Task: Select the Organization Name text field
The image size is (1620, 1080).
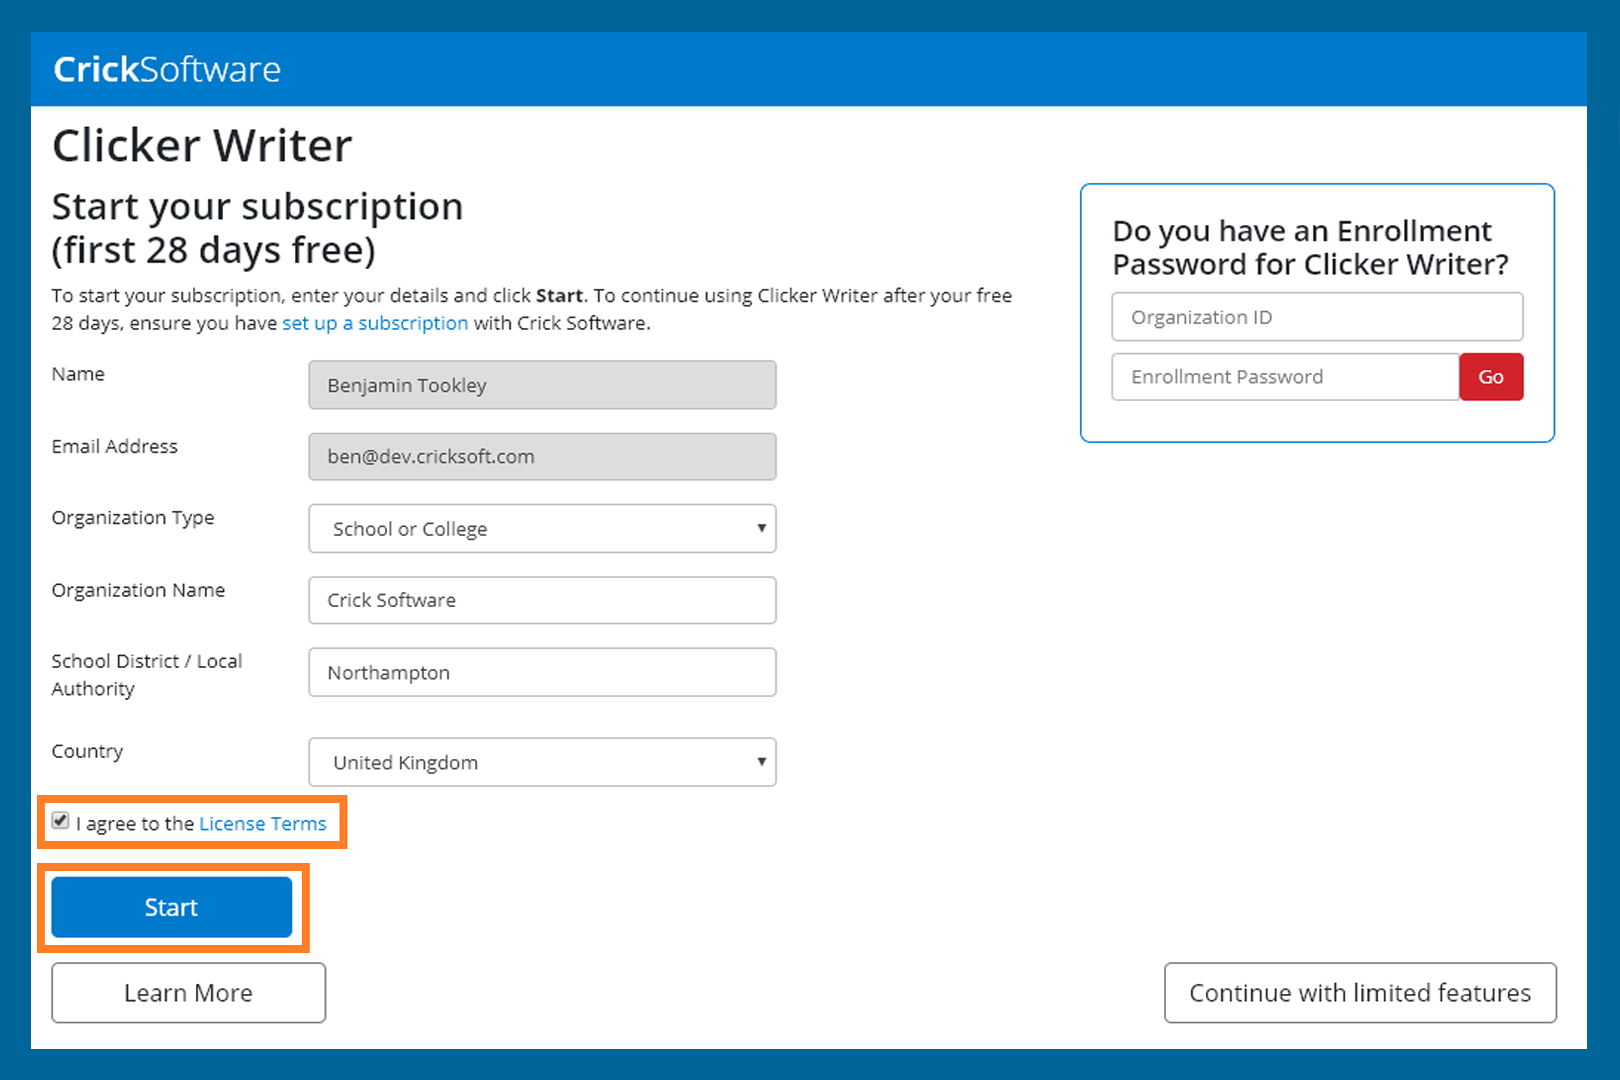Action: (x=542, y=600)
